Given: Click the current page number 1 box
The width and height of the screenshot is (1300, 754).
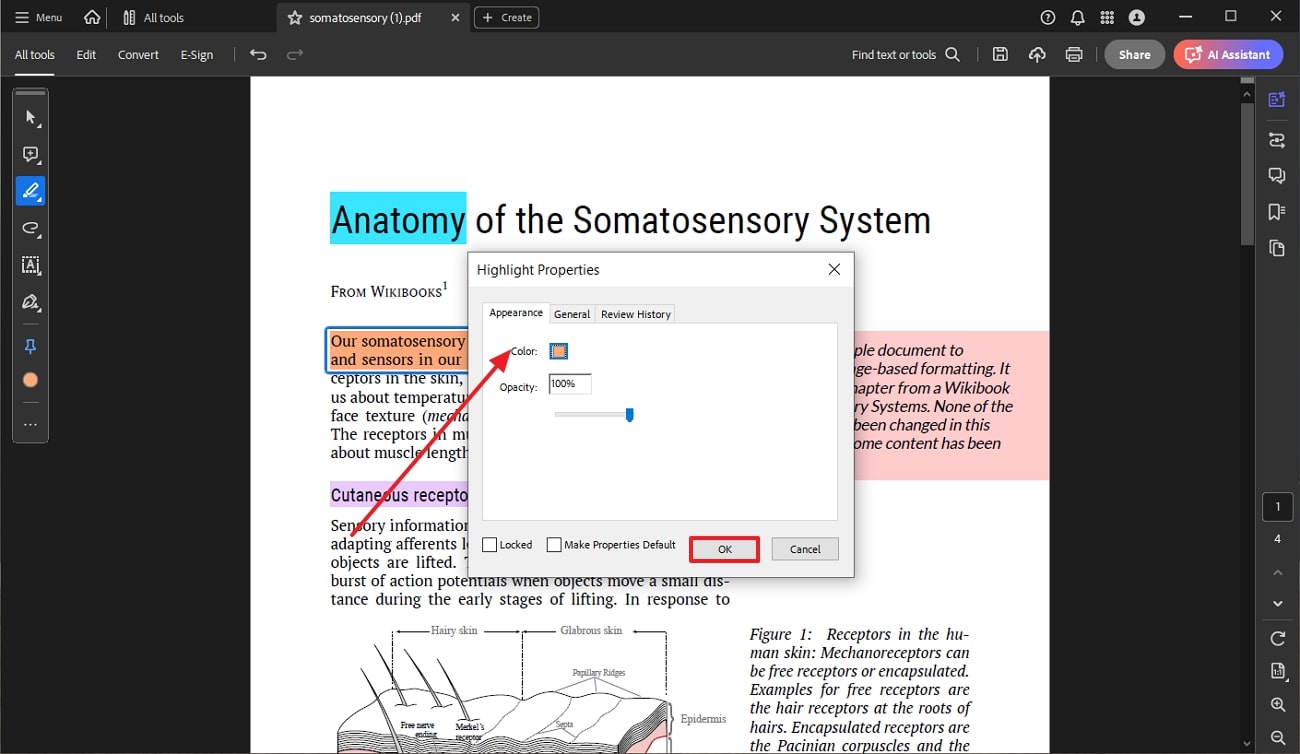Looking at the screenshot, I should 1277,507.
